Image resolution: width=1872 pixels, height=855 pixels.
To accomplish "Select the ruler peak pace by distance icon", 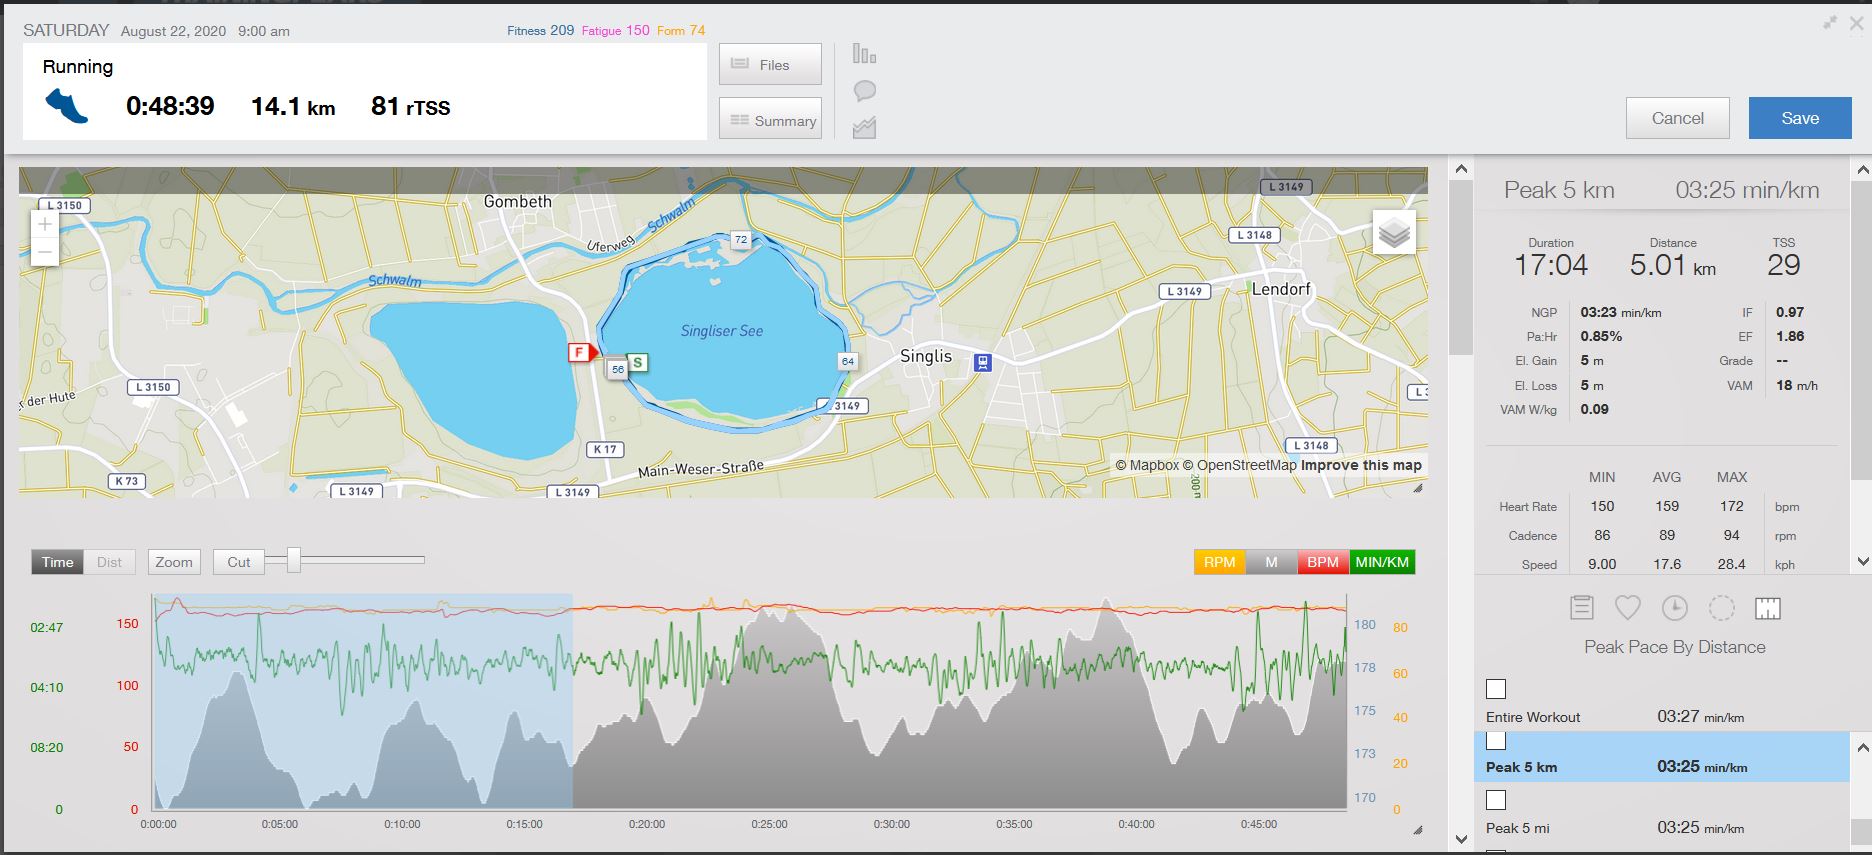I will (x=1767, y=608).
